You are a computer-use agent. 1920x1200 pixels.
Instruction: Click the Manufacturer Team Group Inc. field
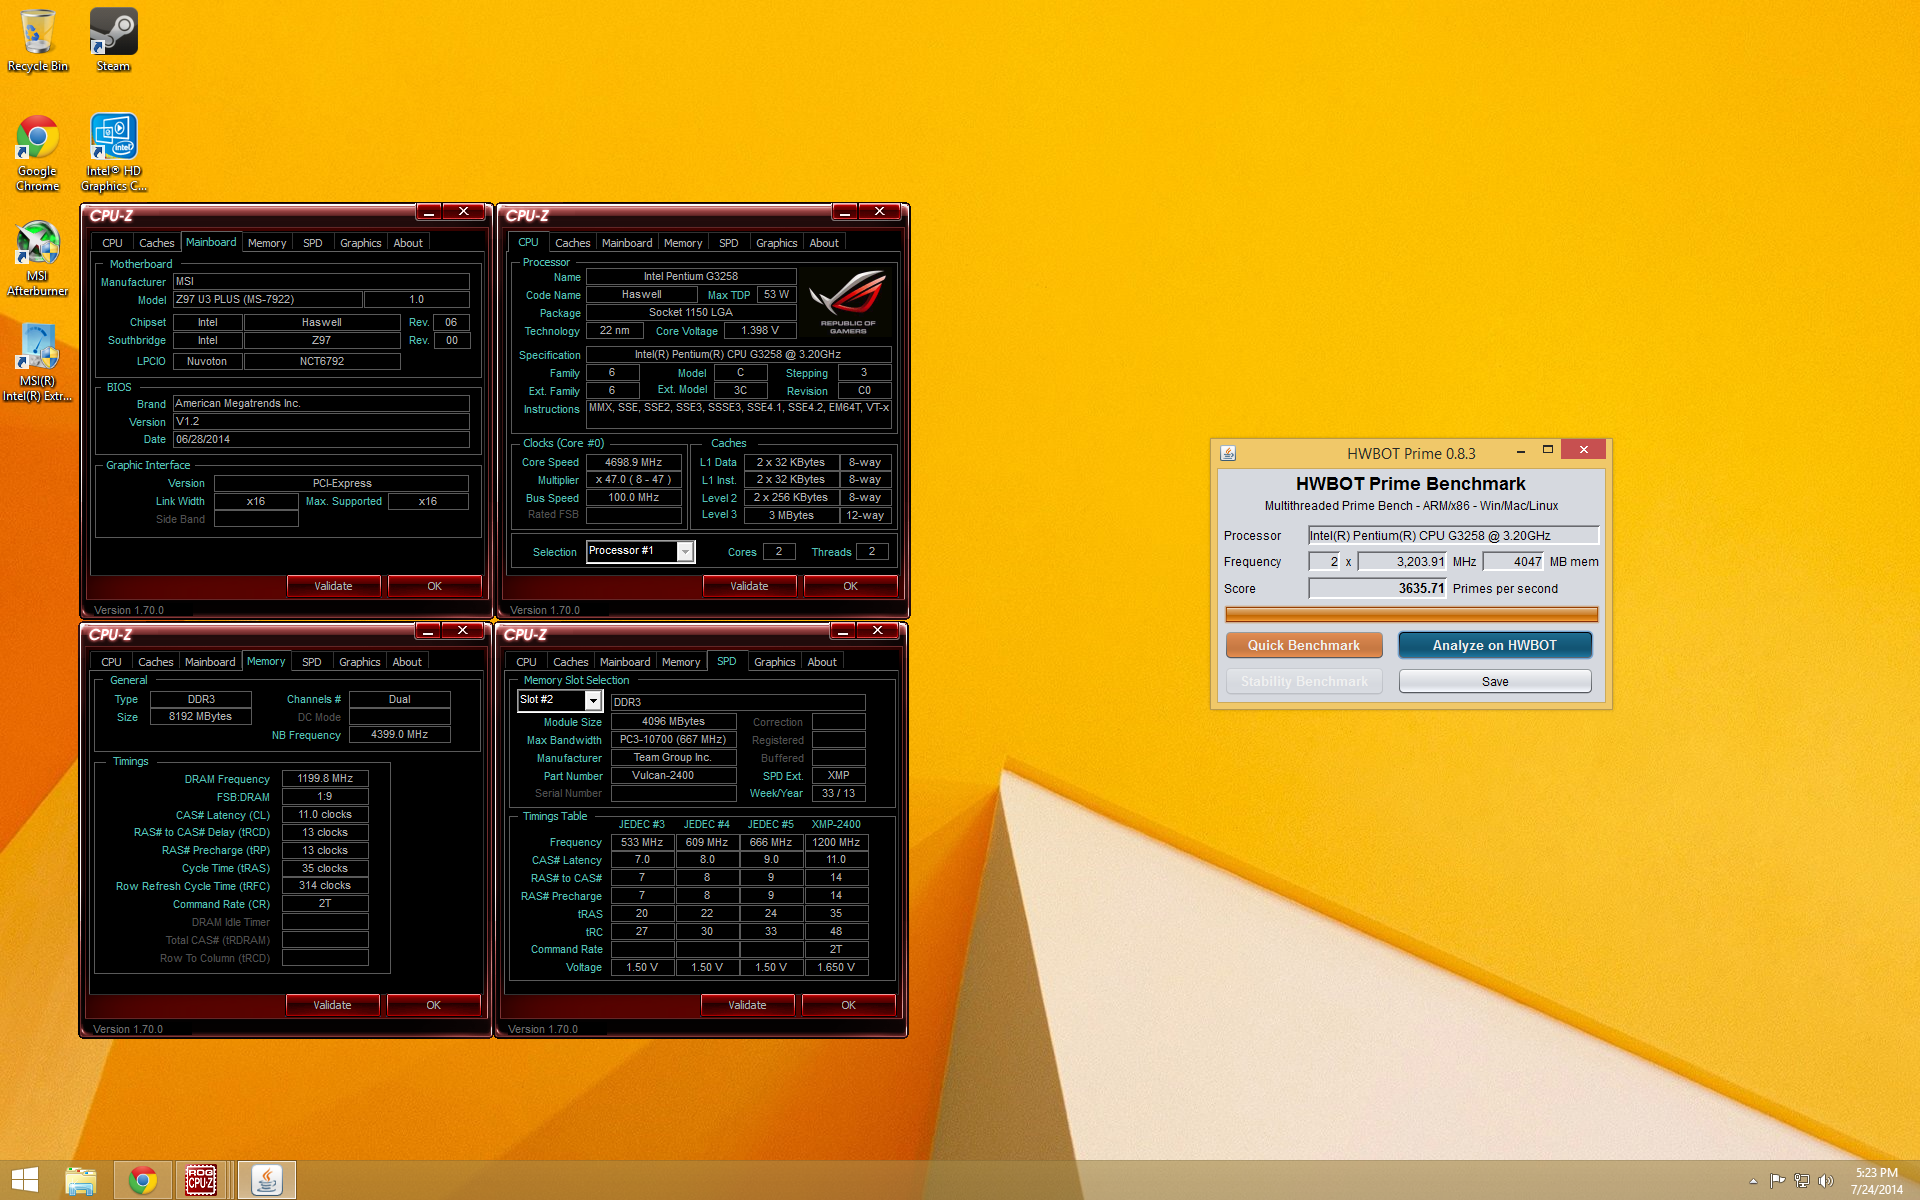pos(674,757)
